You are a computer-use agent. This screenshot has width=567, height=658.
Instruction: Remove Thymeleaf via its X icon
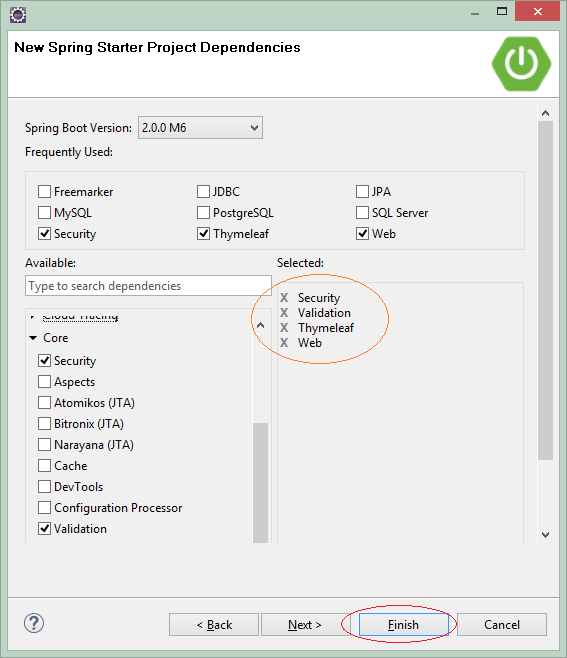click(284, 328)
